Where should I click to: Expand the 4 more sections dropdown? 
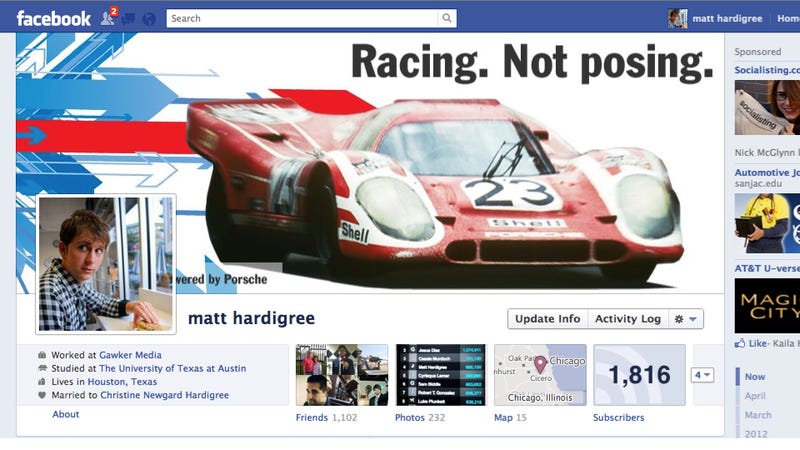(x=702, y=375)
